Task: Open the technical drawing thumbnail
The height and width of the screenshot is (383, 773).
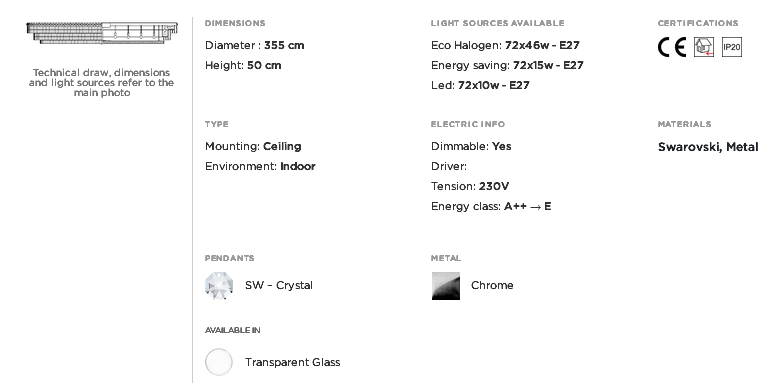Action: pyautogui.click(x=102, y=33)
